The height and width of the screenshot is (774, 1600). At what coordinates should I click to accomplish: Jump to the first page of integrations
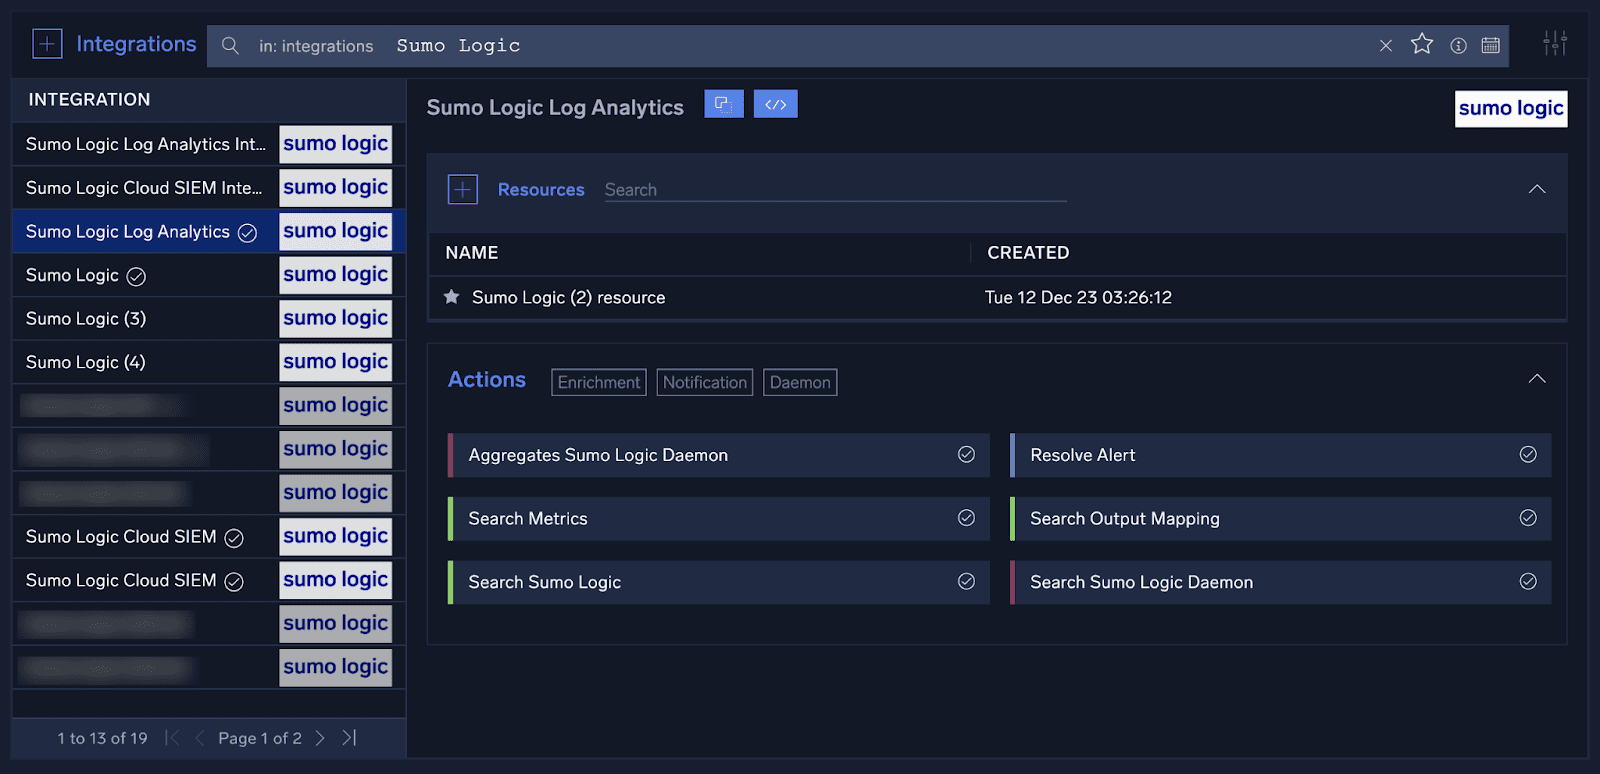(172, 738)
